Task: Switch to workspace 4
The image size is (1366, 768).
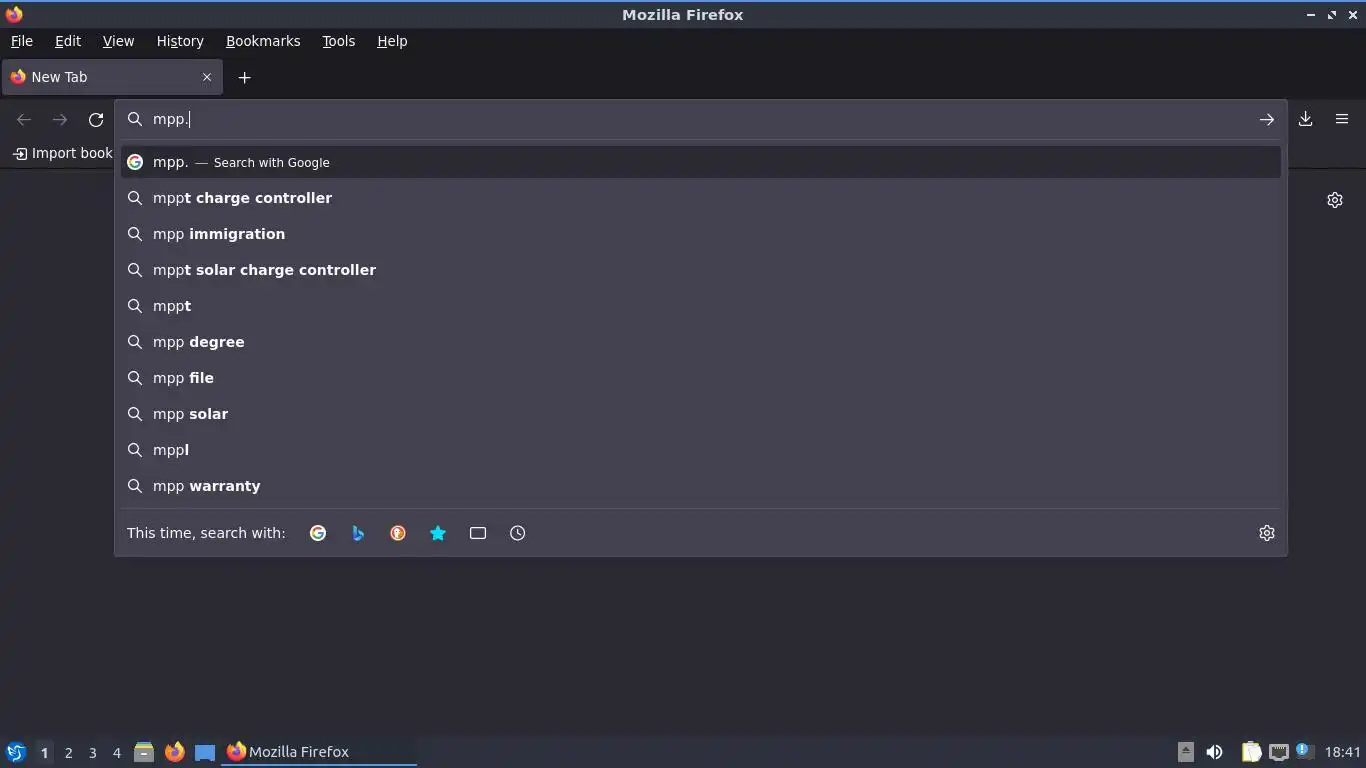Action: tap(116, 752)
